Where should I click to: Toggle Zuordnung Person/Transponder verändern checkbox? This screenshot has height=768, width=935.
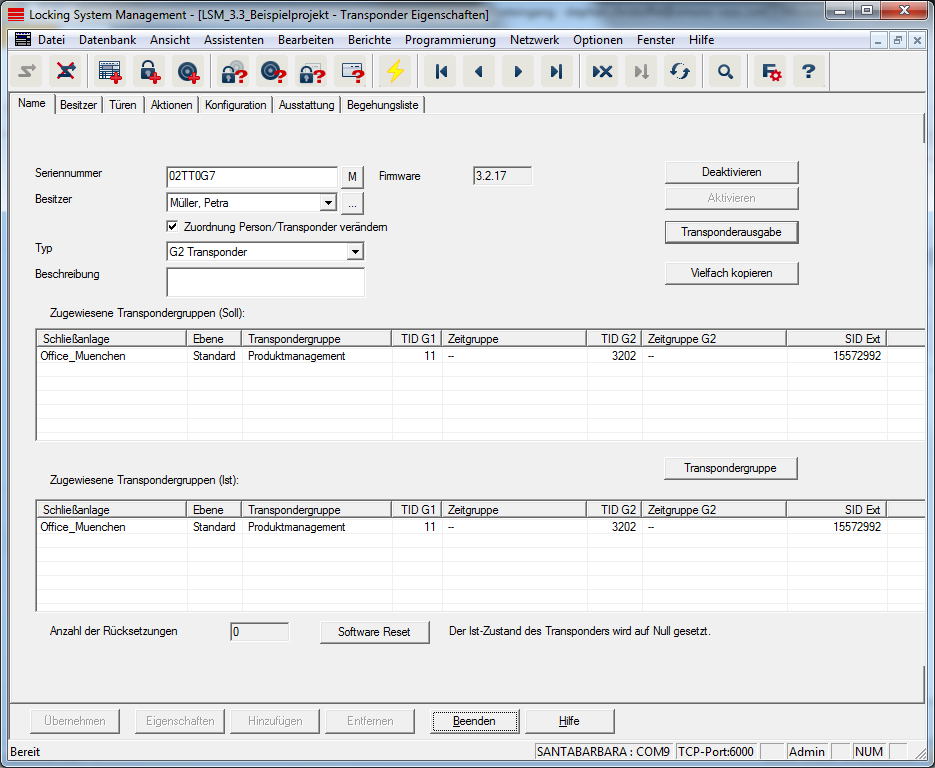(173, 227)
